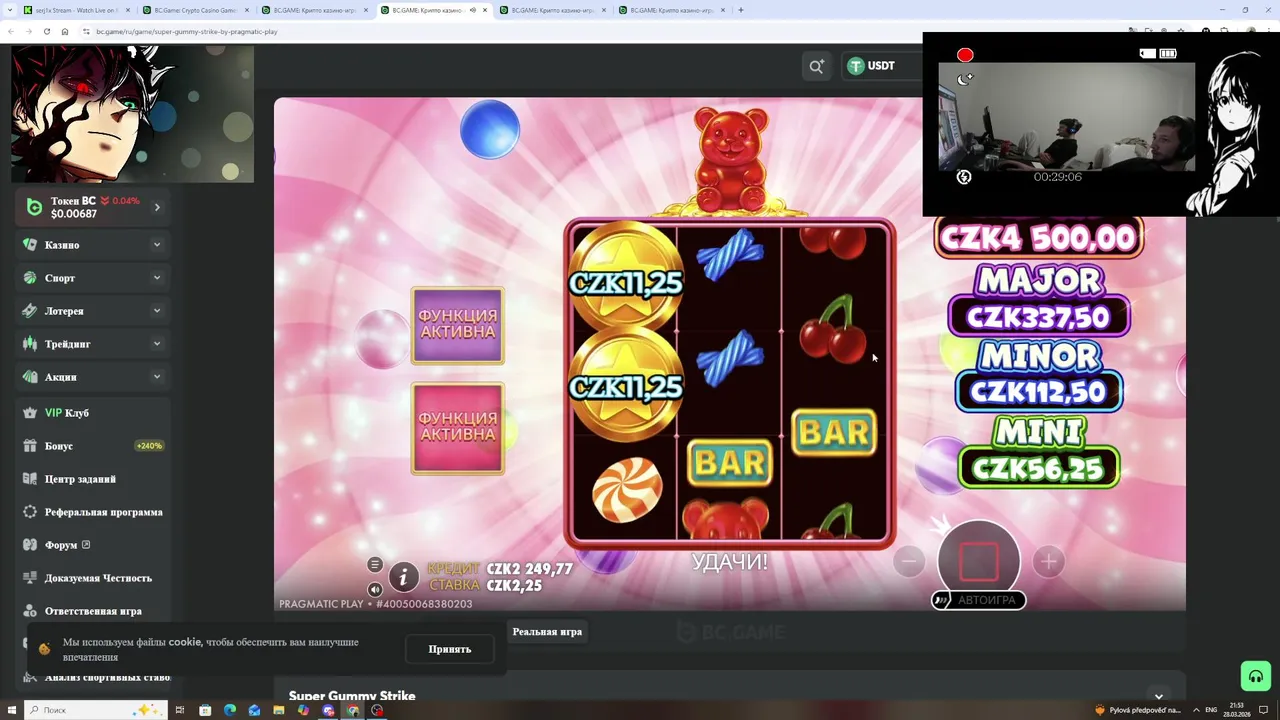The height and width of the screenshot is (720, 1280).
Task: Go back in the browser
Action: (x=11, y=32)
